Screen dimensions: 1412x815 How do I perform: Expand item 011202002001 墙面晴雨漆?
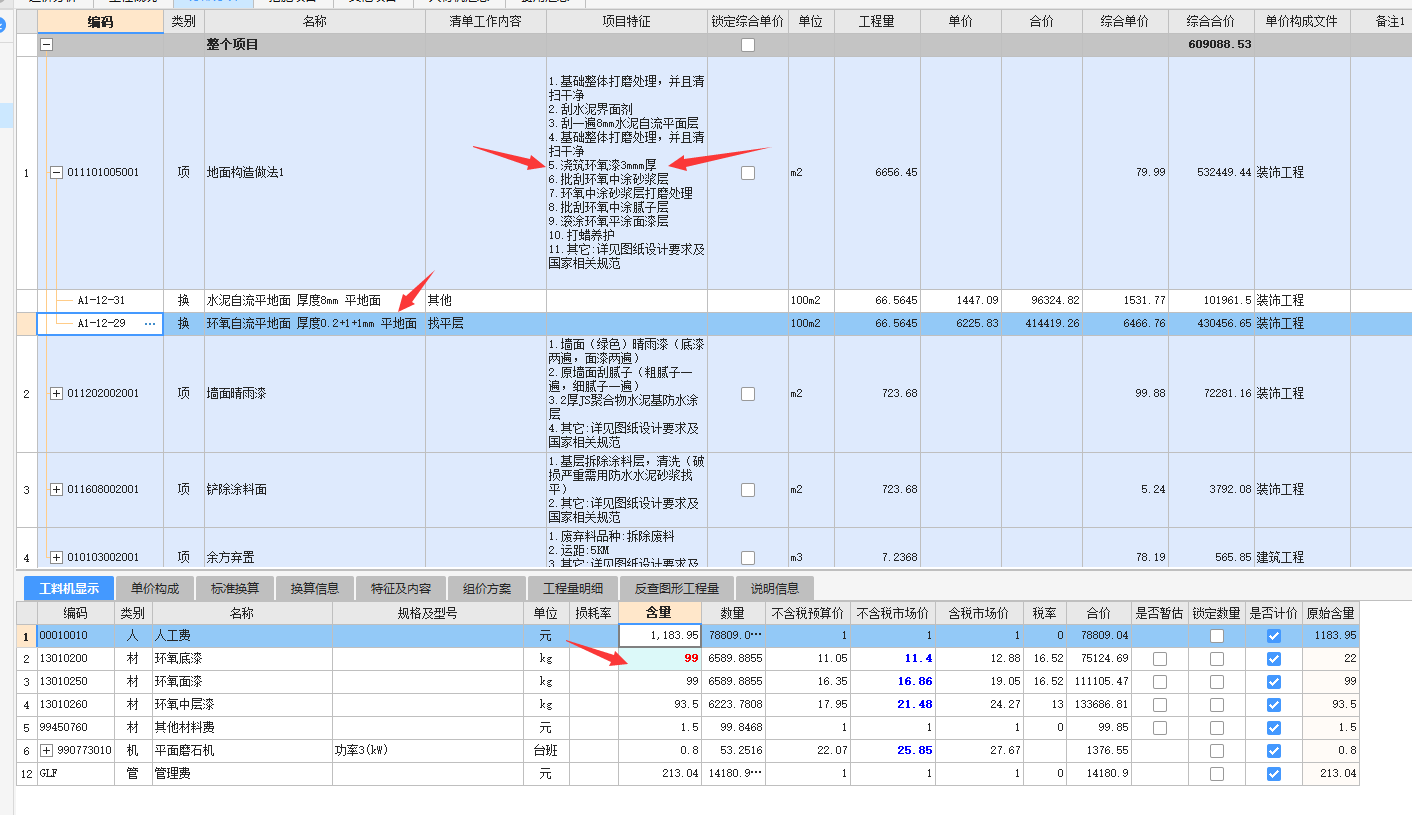pos(56,394)
